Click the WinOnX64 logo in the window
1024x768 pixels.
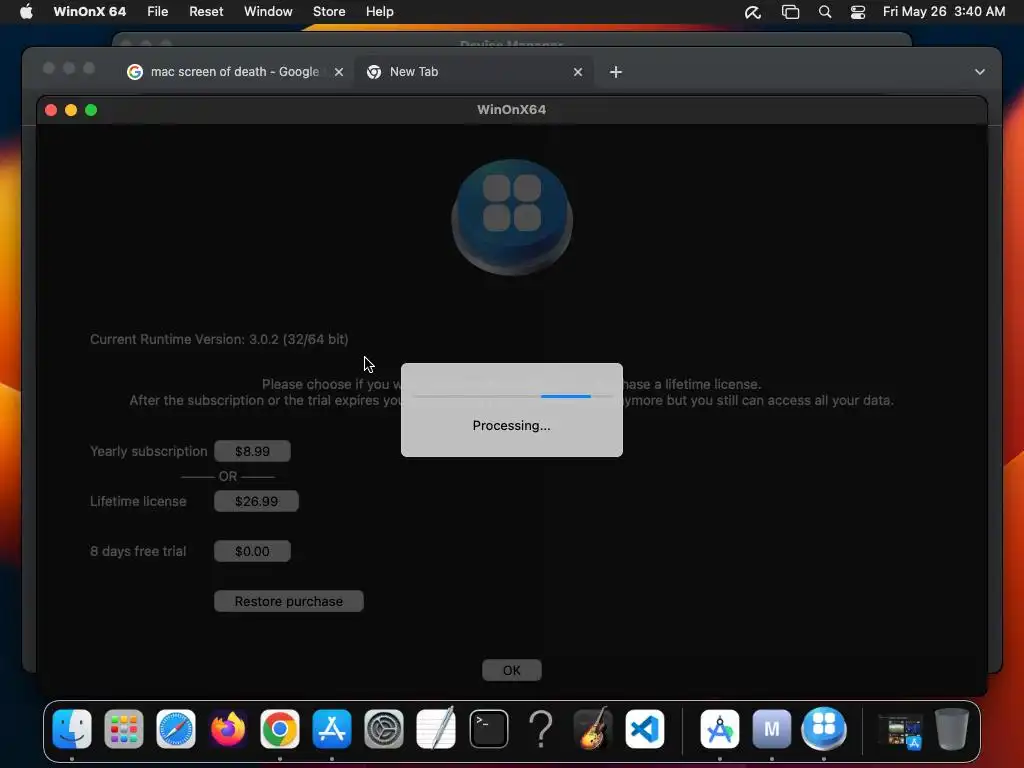tap(512, 217)
